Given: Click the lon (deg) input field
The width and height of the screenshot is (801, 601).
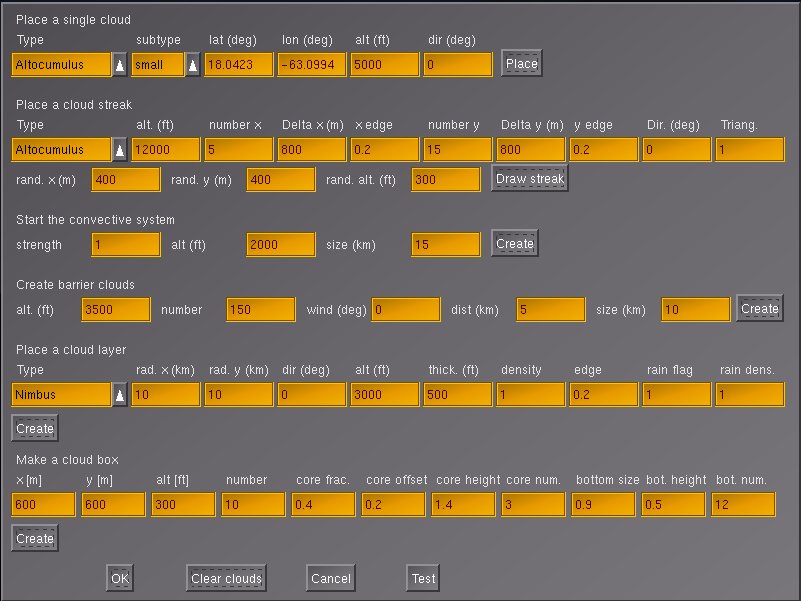Looking at the screenshot, I should pyautogui.click(x=312, y=64).
